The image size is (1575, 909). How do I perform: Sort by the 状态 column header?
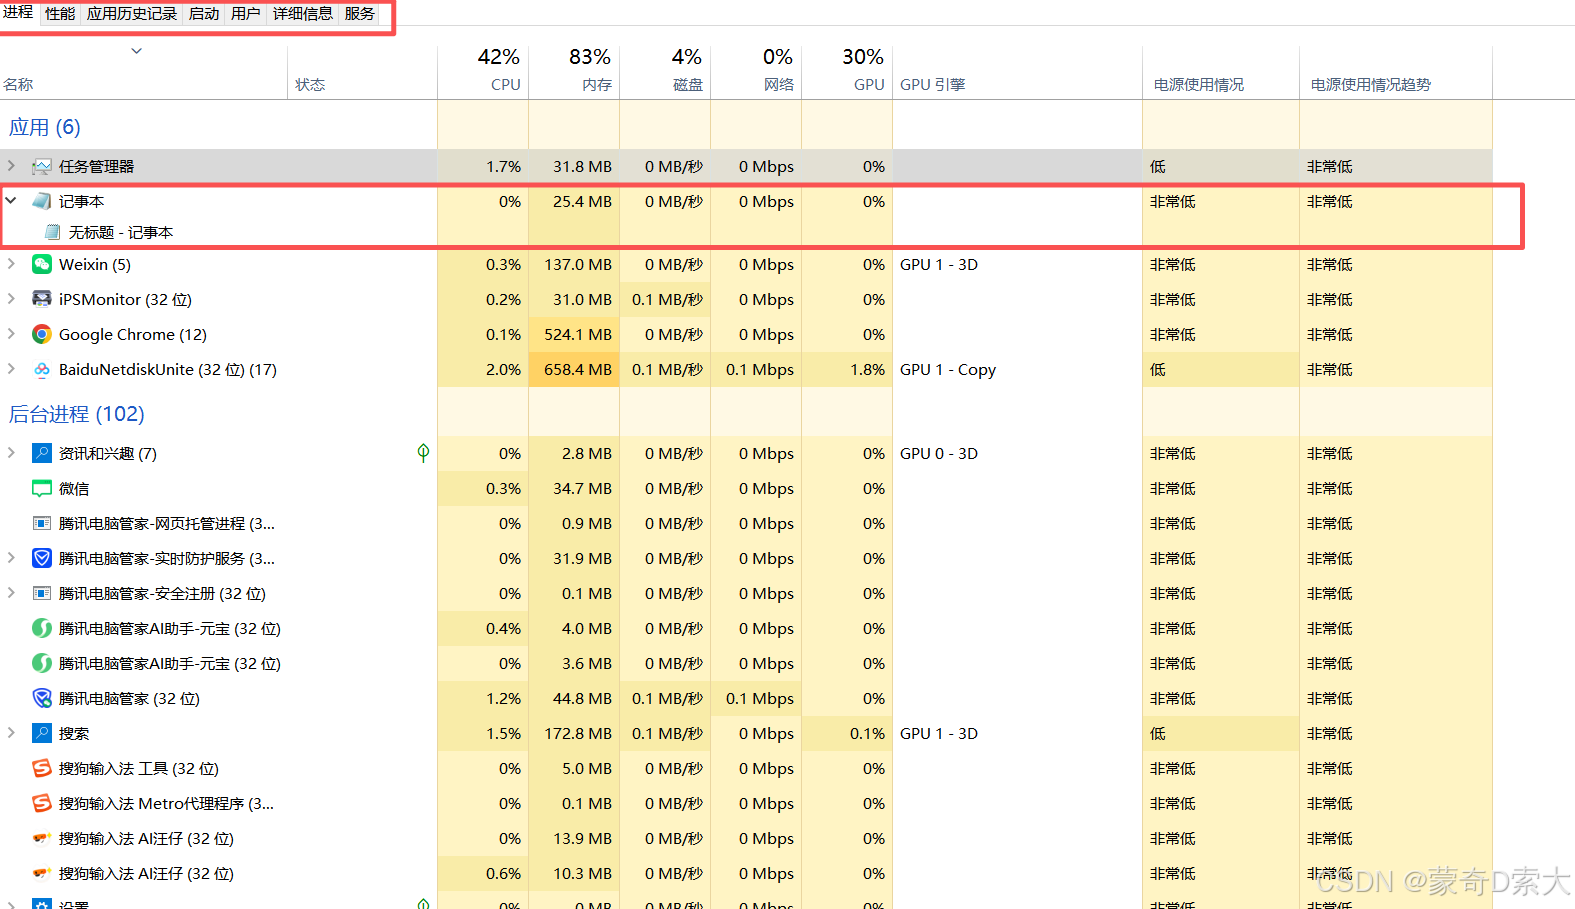(x=363, y=72)
